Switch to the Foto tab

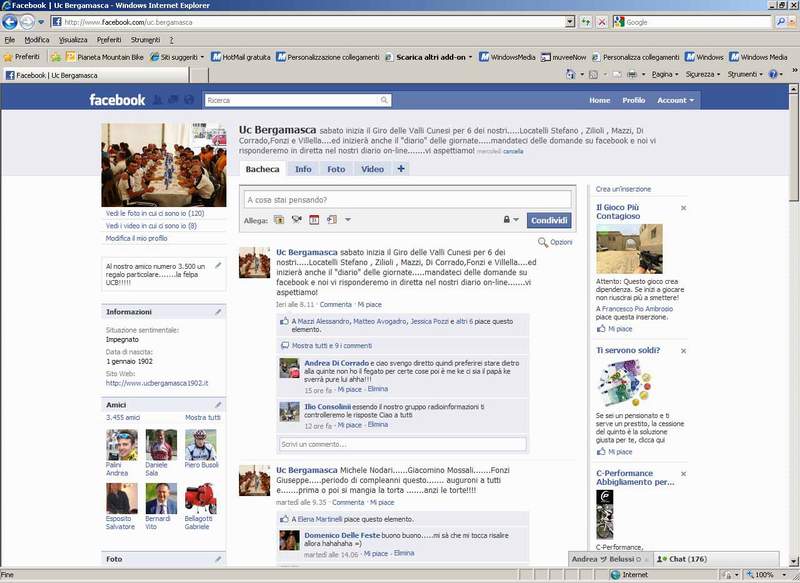tap(336, 169)
